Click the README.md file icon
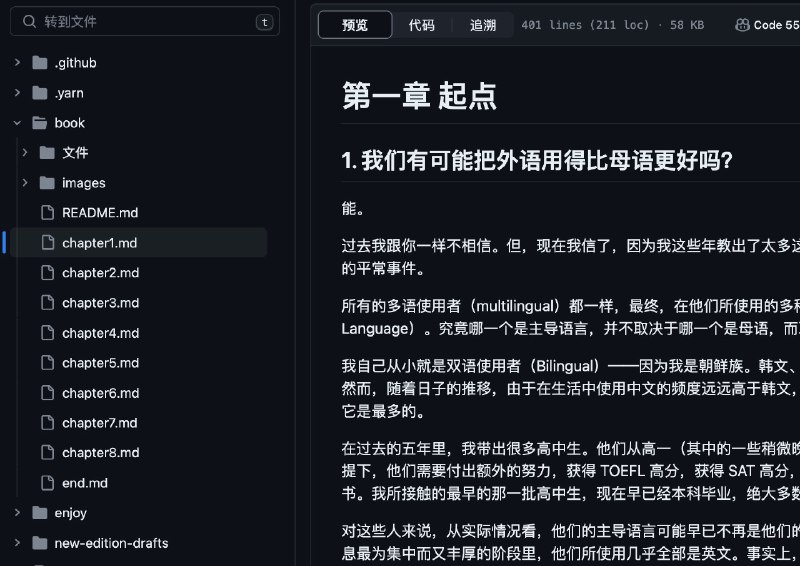 [47, 213]
